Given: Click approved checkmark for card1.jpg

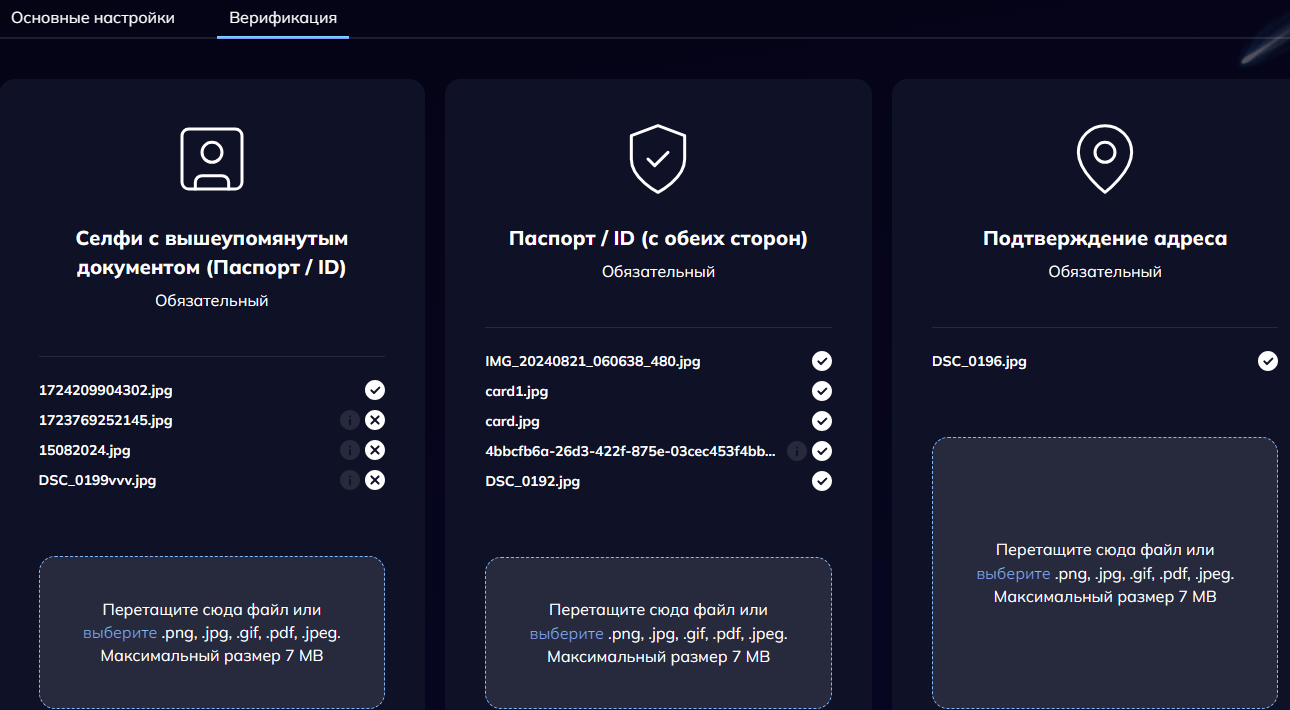Looking at the screenshot, I should coord(822,391).
